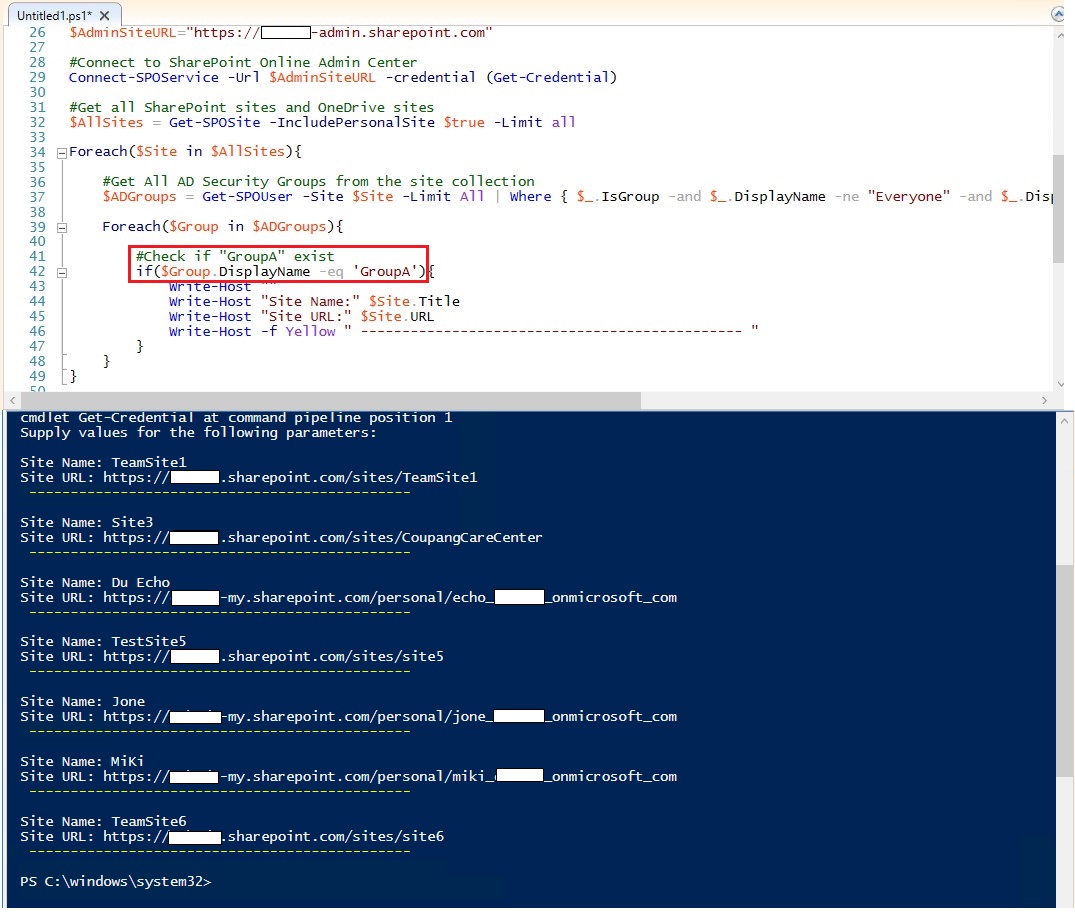Click the sites/site6 URL output
This screenshot has height=914, width=1075.
pos(232,837)
